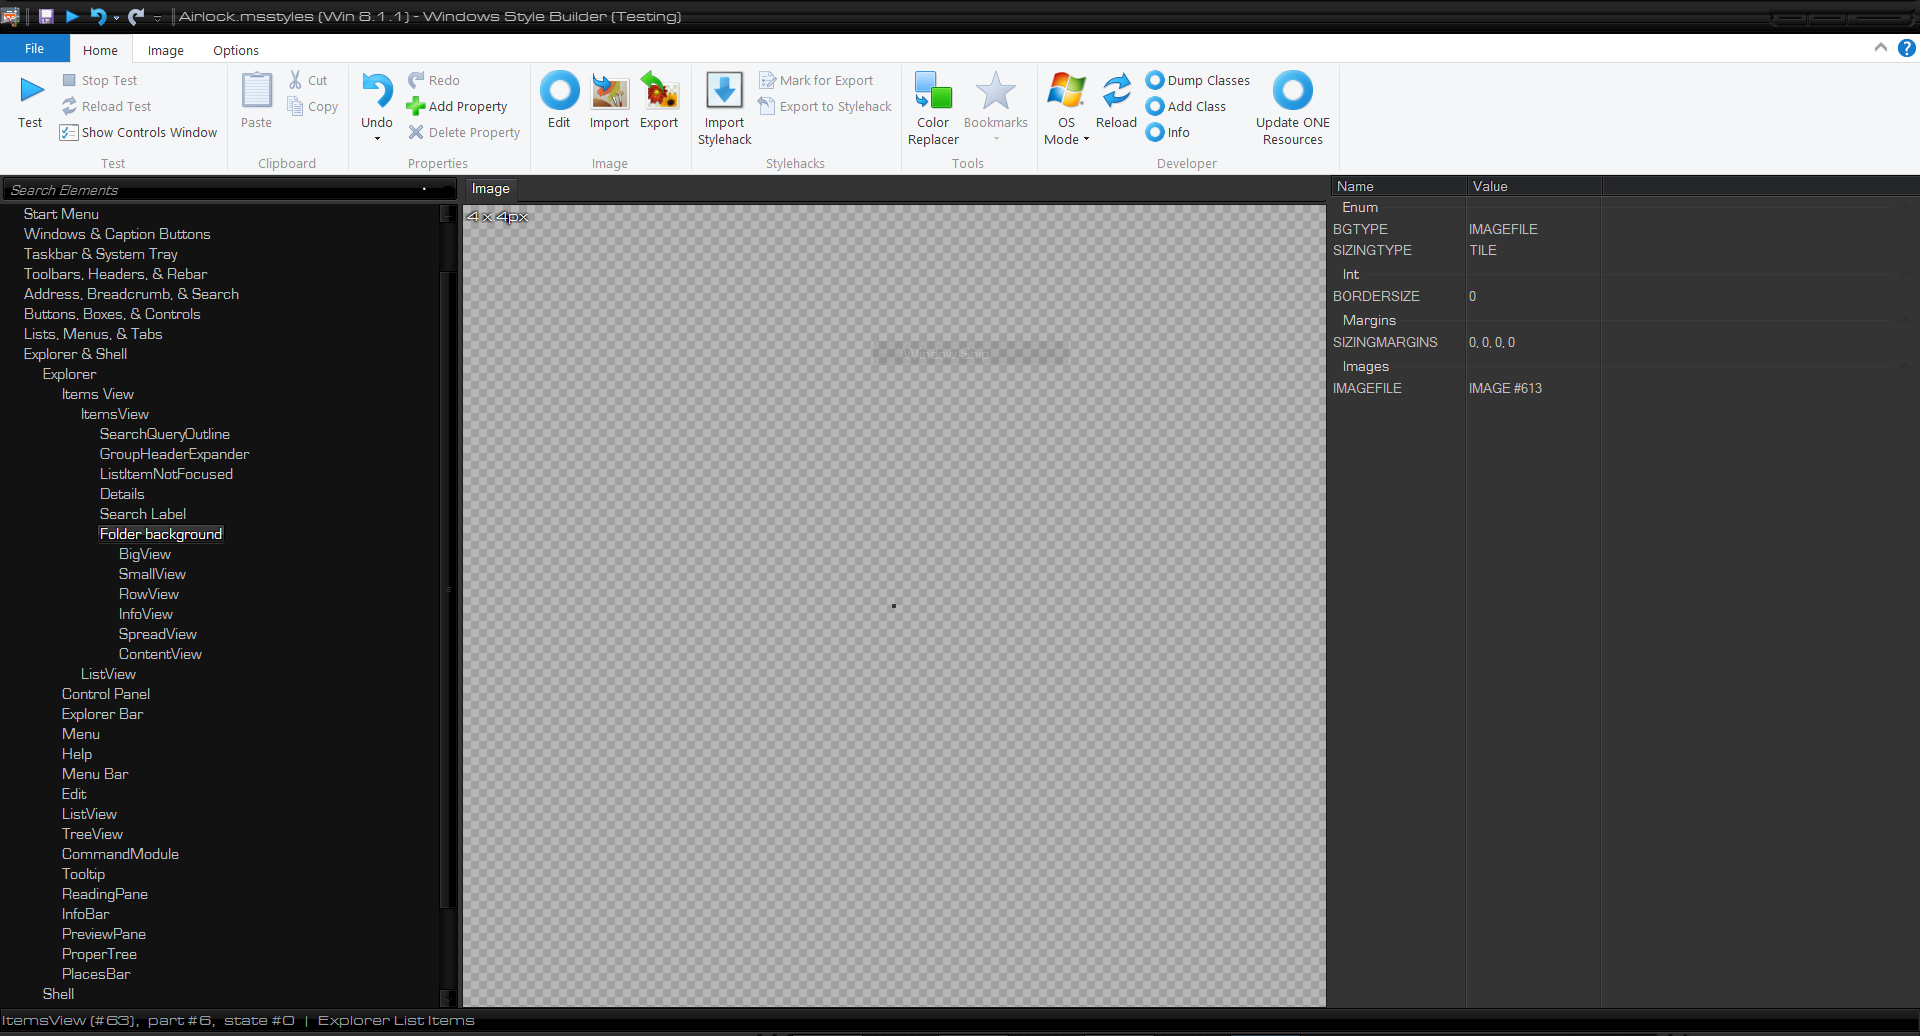Click the Cut scissors icon
Viewport: 1920px width, 1036px height.
pos(296,80)
